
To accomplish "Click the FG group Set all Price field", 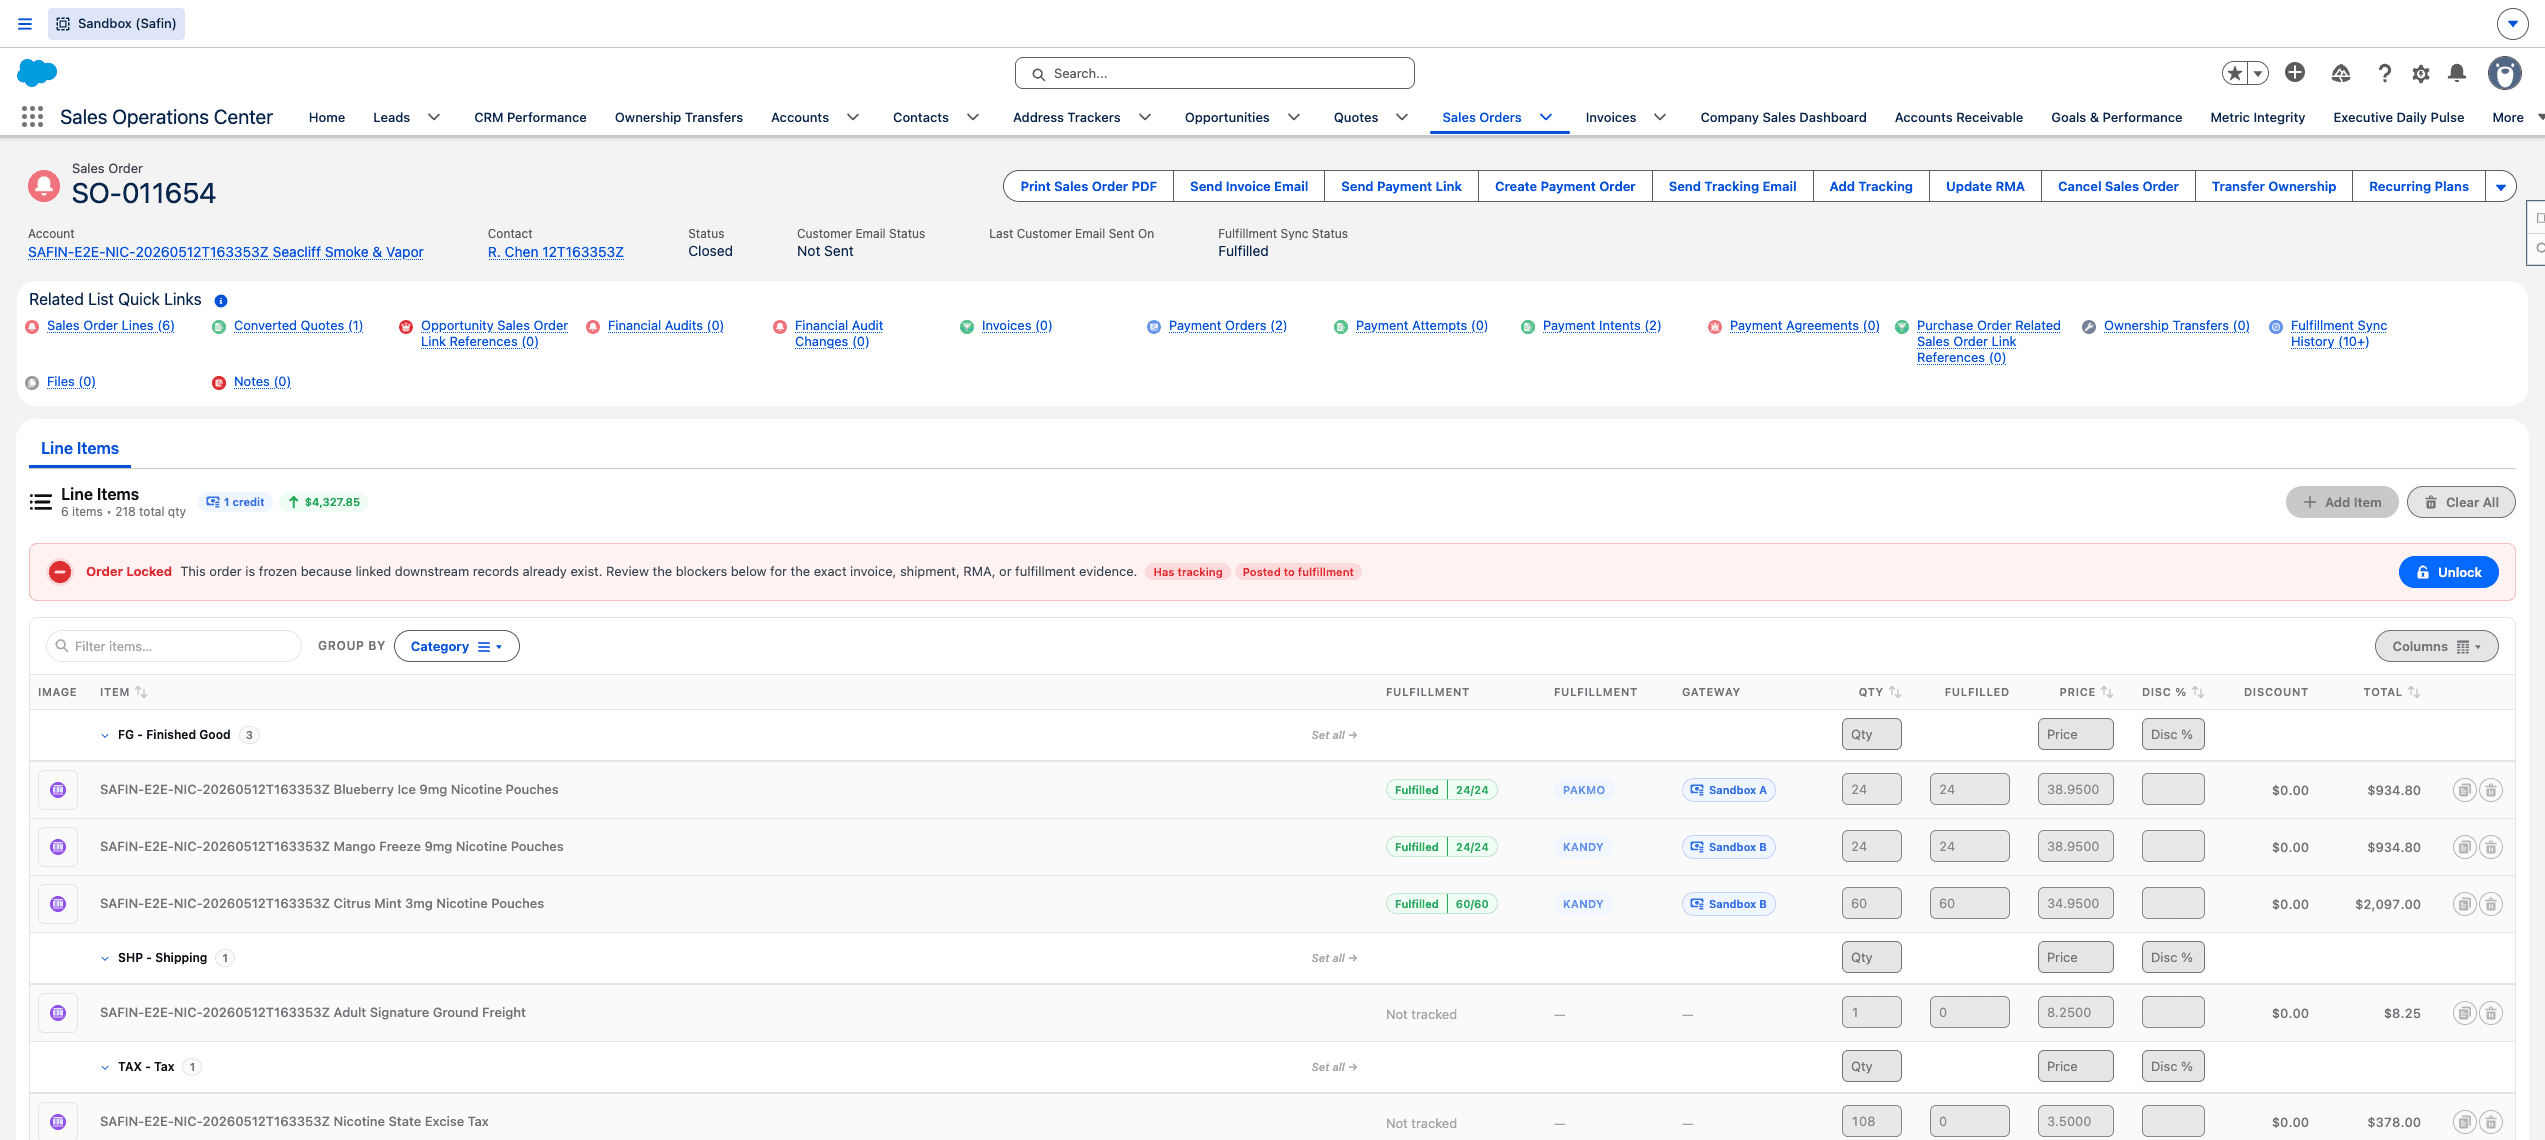I will point(2075,734).
